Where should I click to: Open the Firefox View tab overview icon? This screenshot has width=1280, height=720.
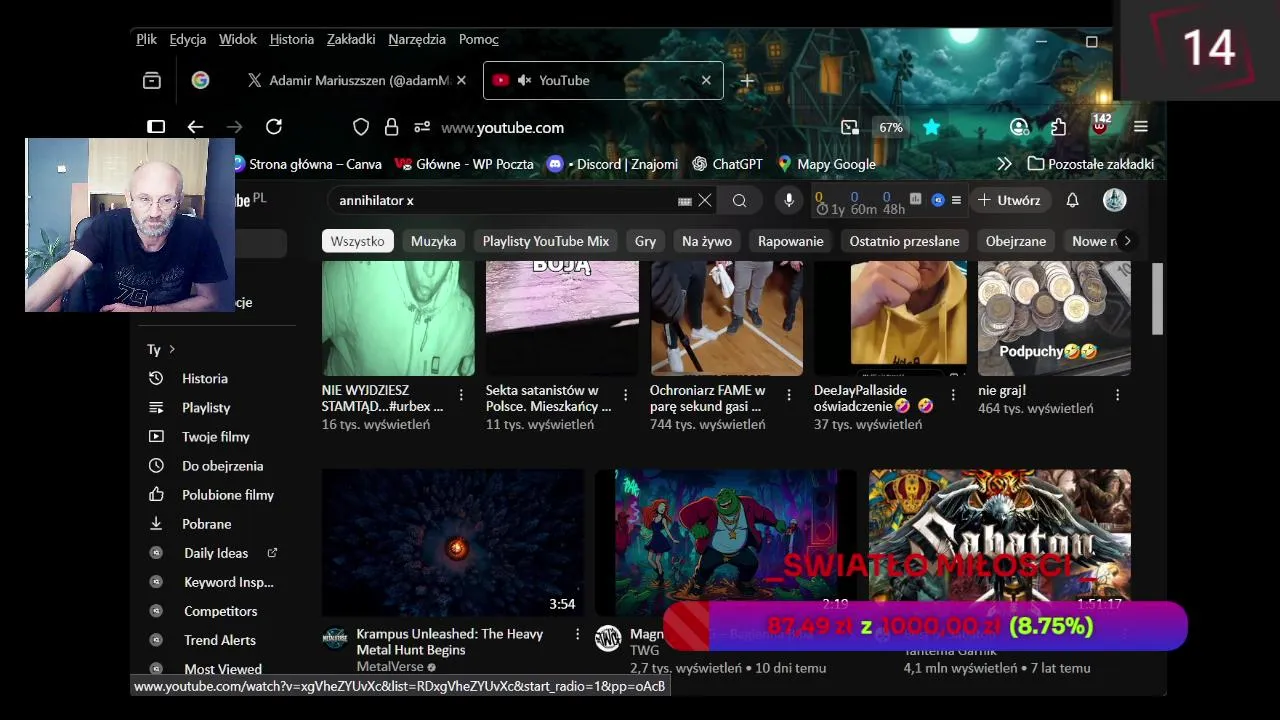coord(152,80)
